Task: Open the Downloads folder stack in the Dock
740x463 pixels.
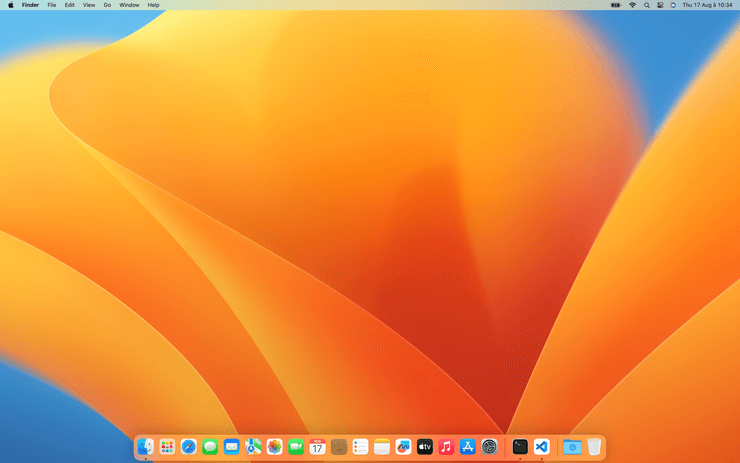Action: (x=572, y=446)
